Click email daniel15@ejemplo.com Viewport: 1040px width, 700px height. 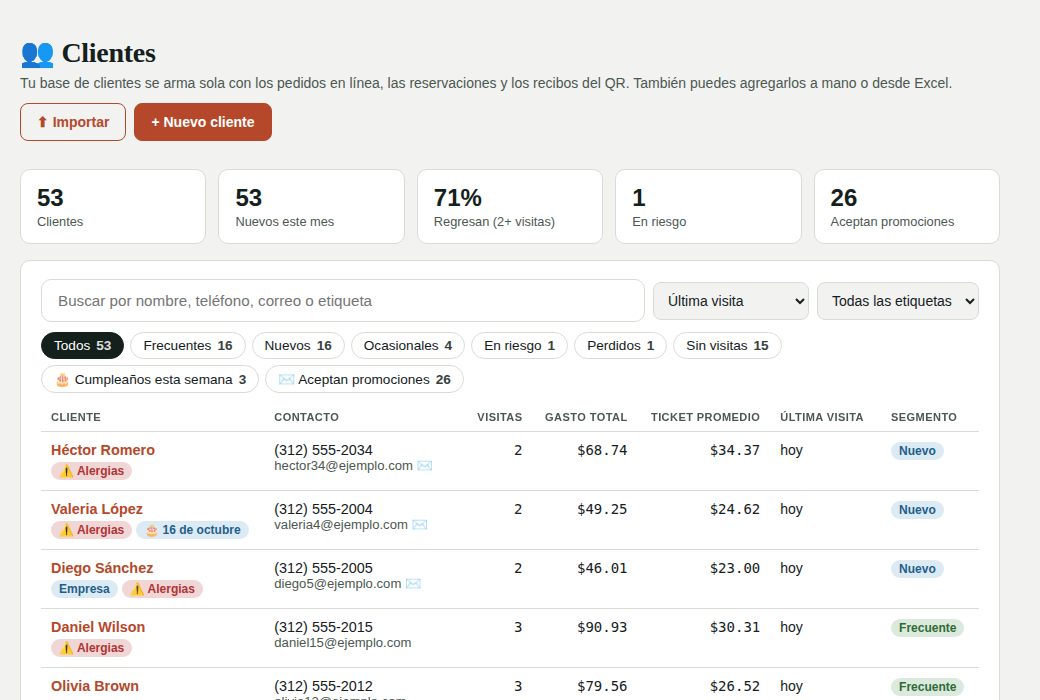pos(342,643)
